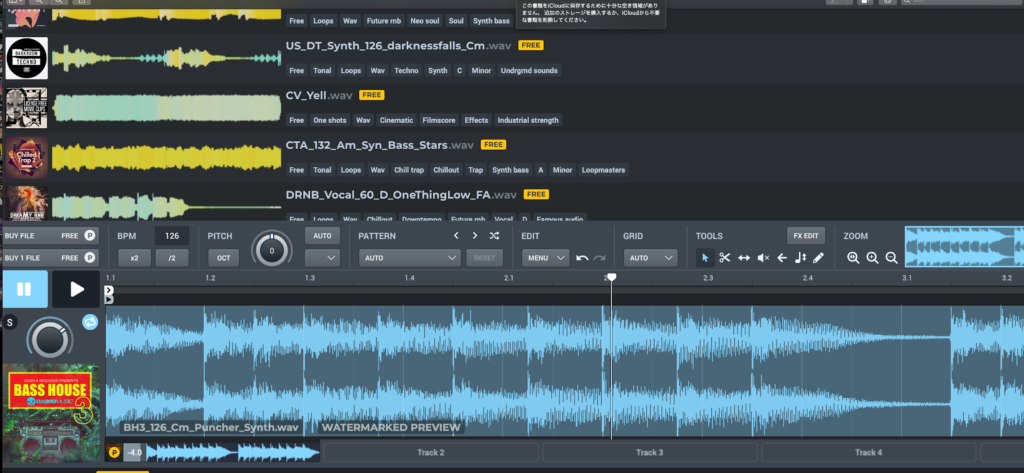Expand the Edit MENU dropdown
Viewport: 1024px width, 473px height.
click(545, 258)
